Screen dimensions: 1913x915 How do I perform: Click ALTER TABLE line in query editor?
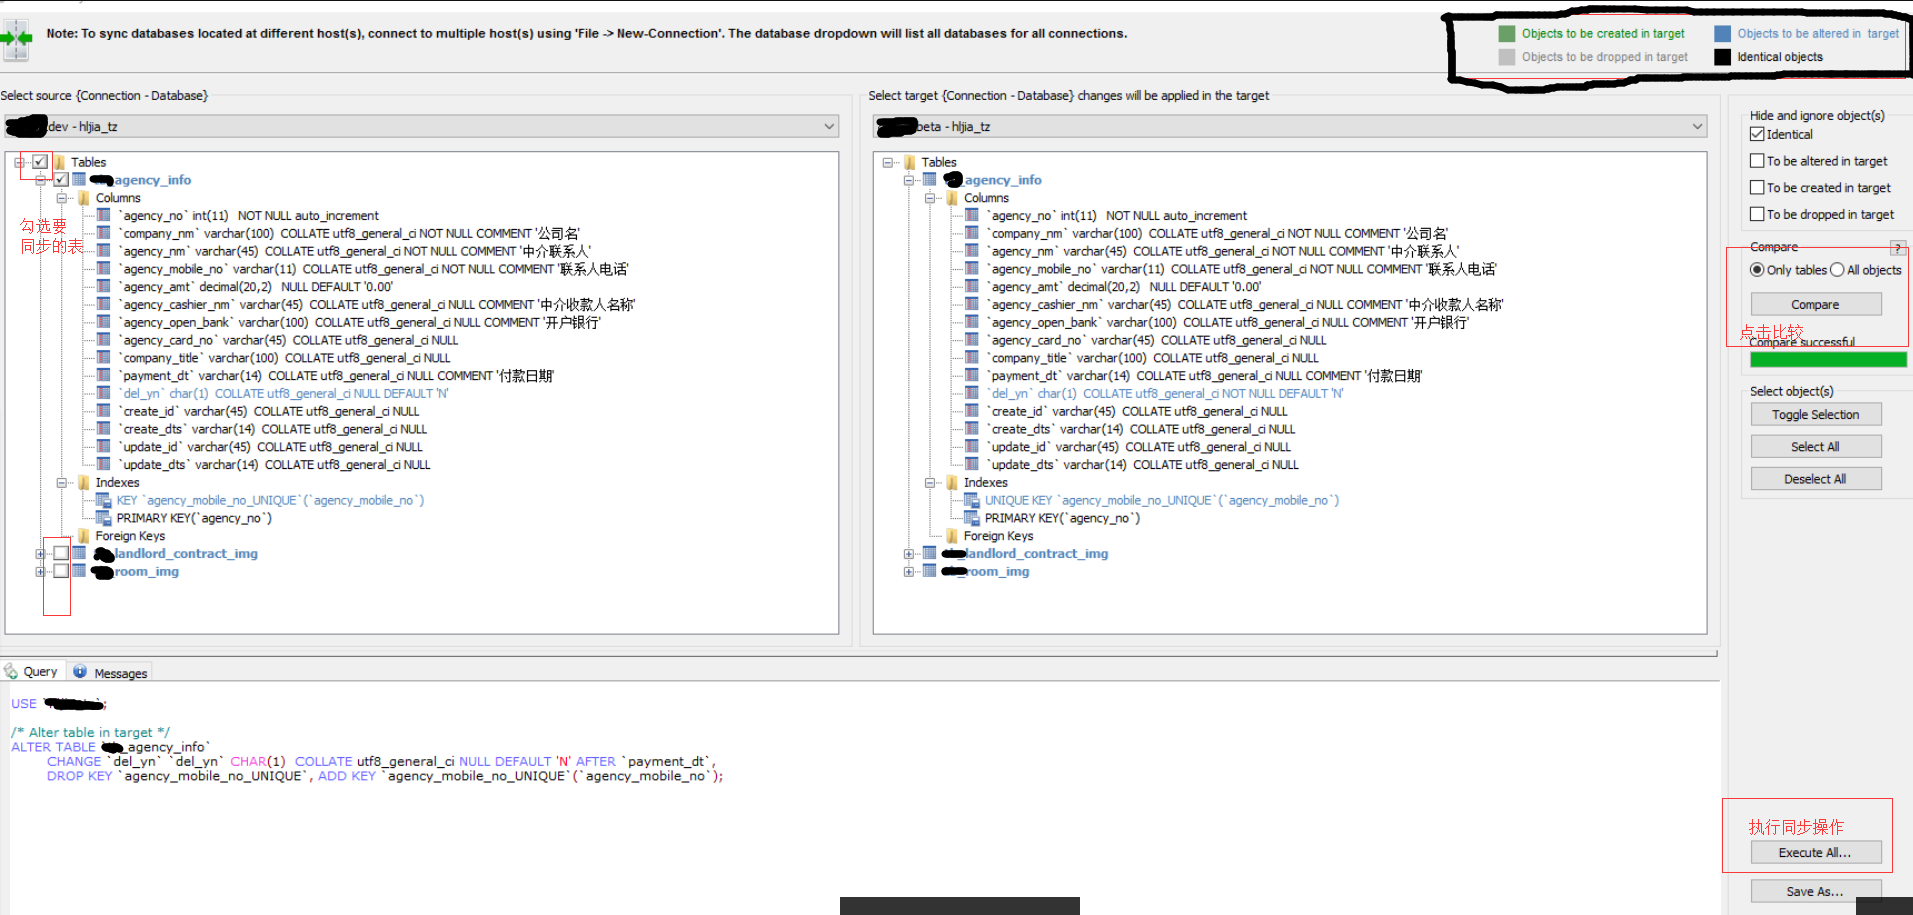tap(111, 747)
